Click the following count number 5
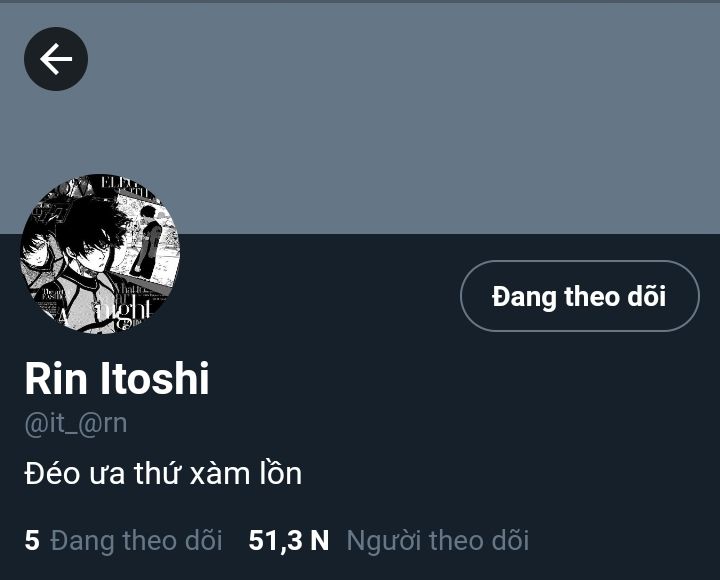Image resolution: width=720 pixels, height=580 pixels. pos(32,540)
